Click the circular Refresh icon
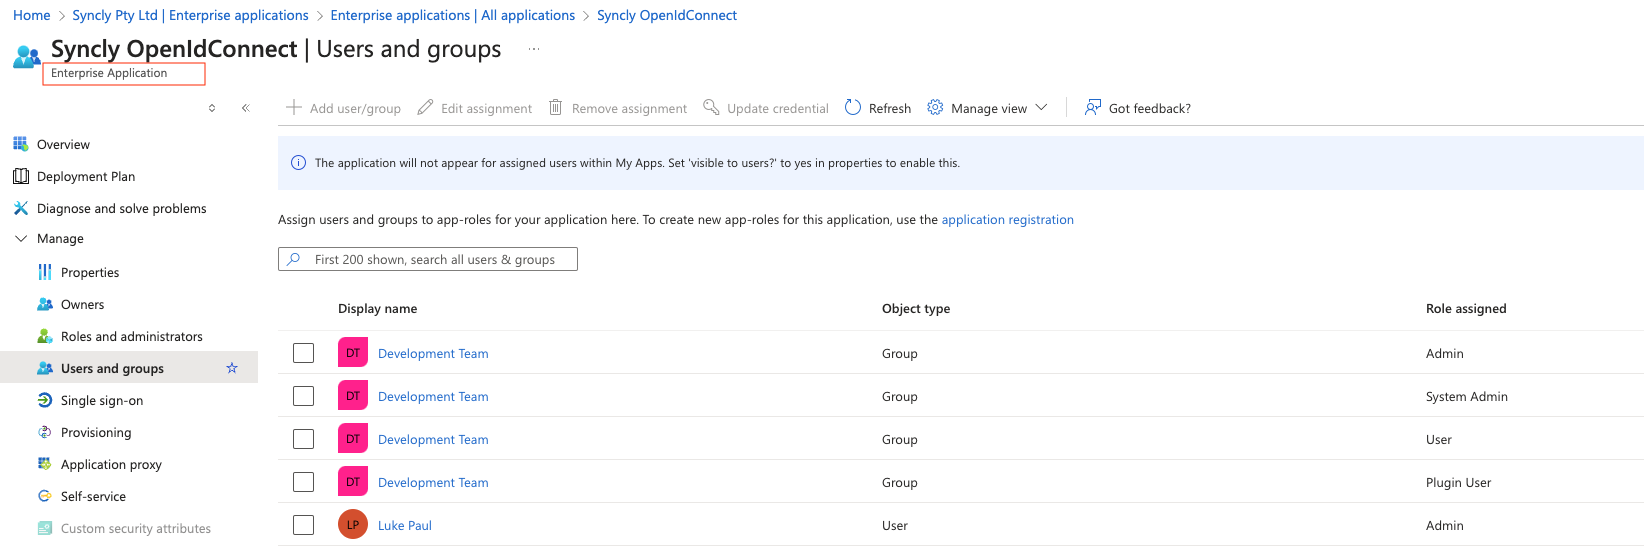The height and width of the screenshot is (549, 1644). click(853, 107)
